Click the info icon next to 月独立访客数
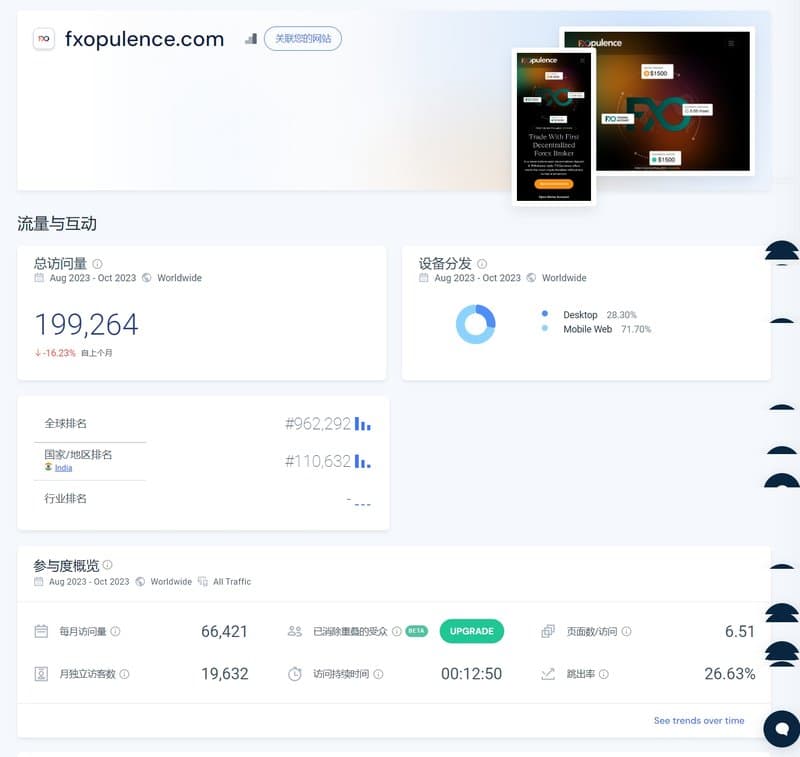The height and width of the screenshot is (757, 800). (124, 674)
